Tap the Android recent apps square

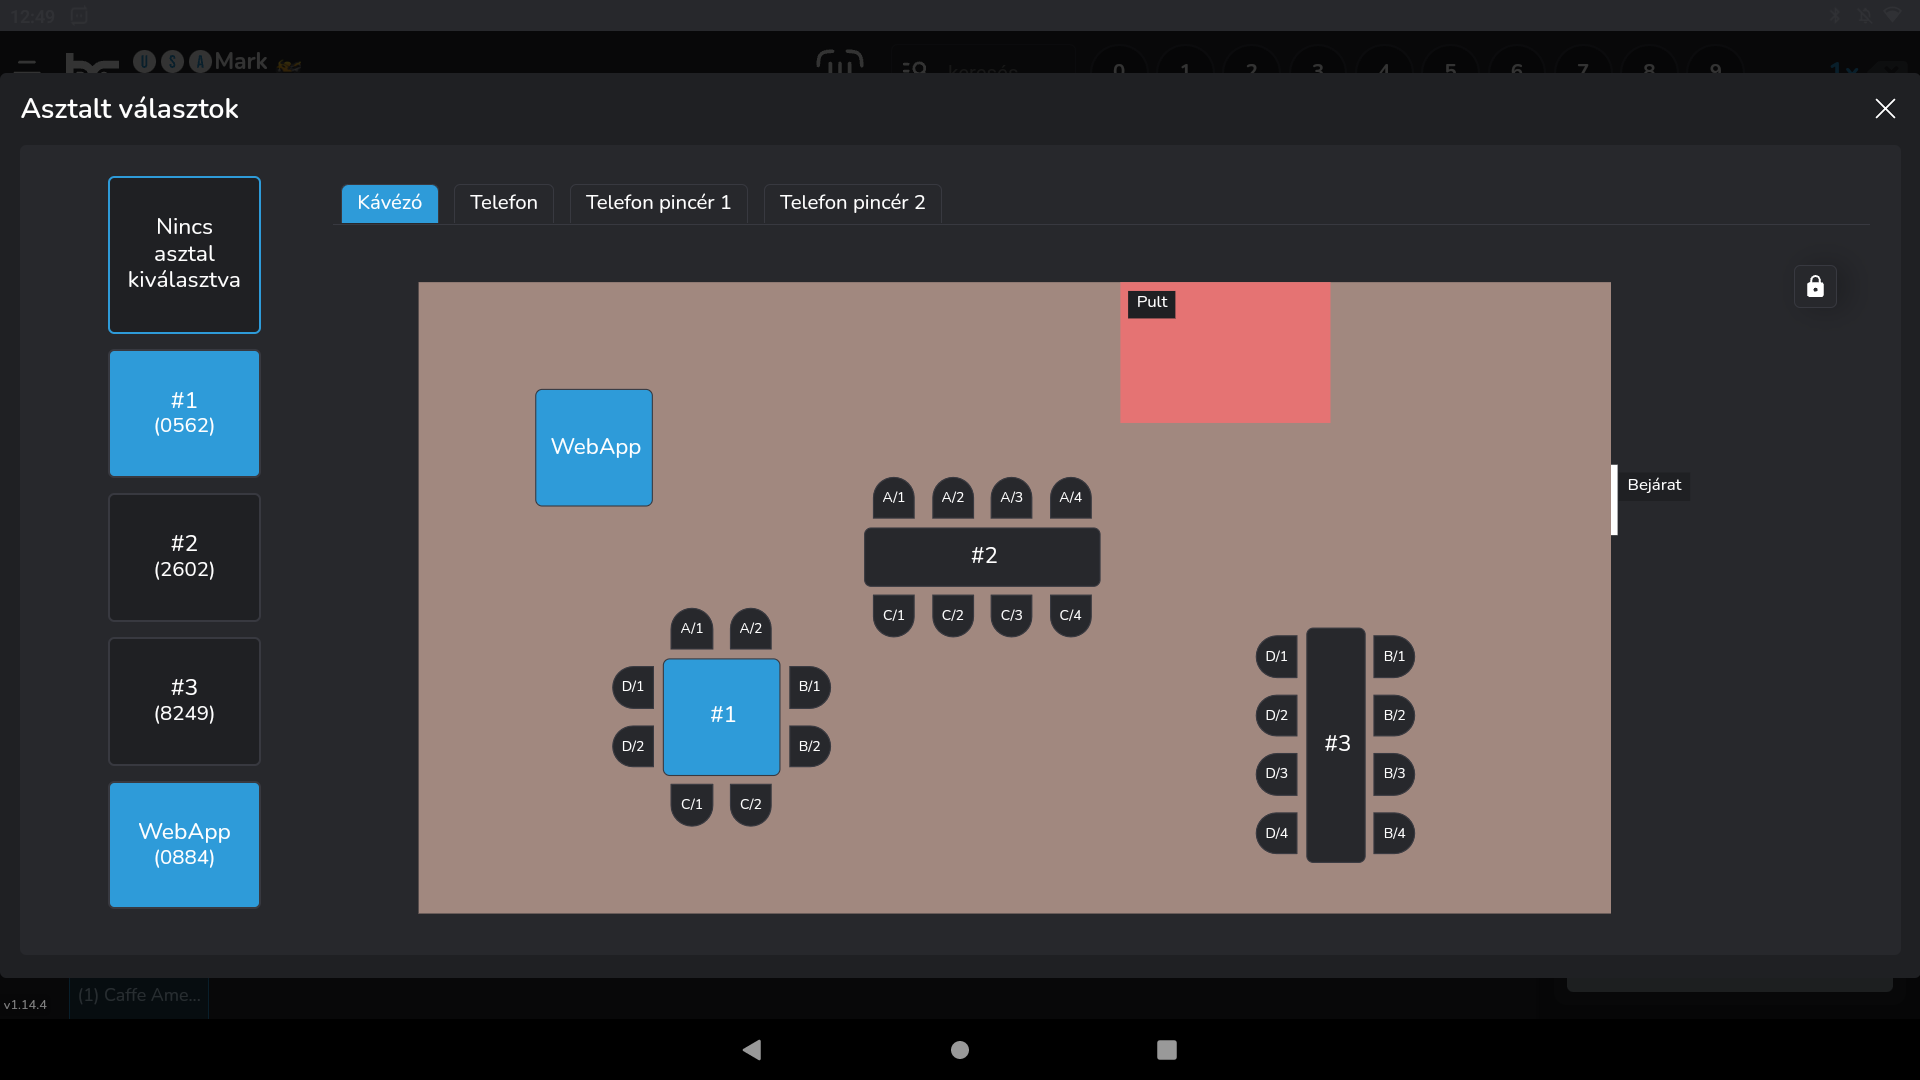[x=1166, y=1049]
